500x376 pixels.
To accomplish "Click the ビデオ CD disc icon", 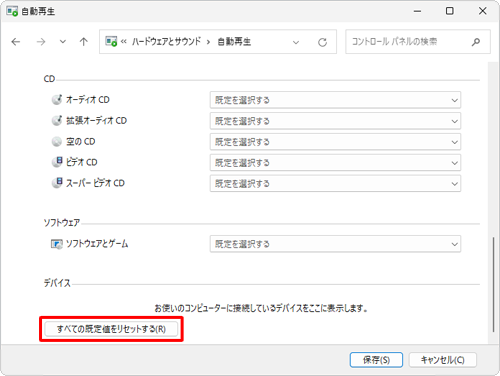I will click(57, 162).
